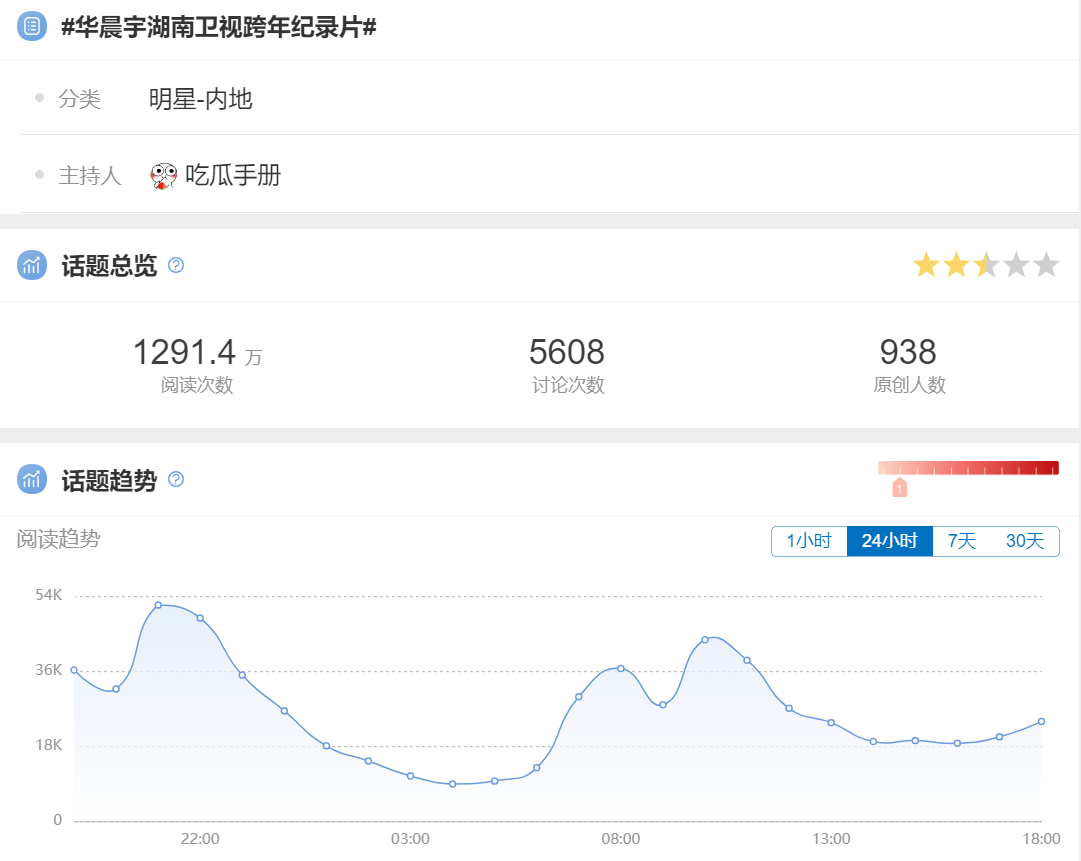Open the help tooltip beside 话题趋势
This screenshot has width=1081, height=861.
coord(175,479)
